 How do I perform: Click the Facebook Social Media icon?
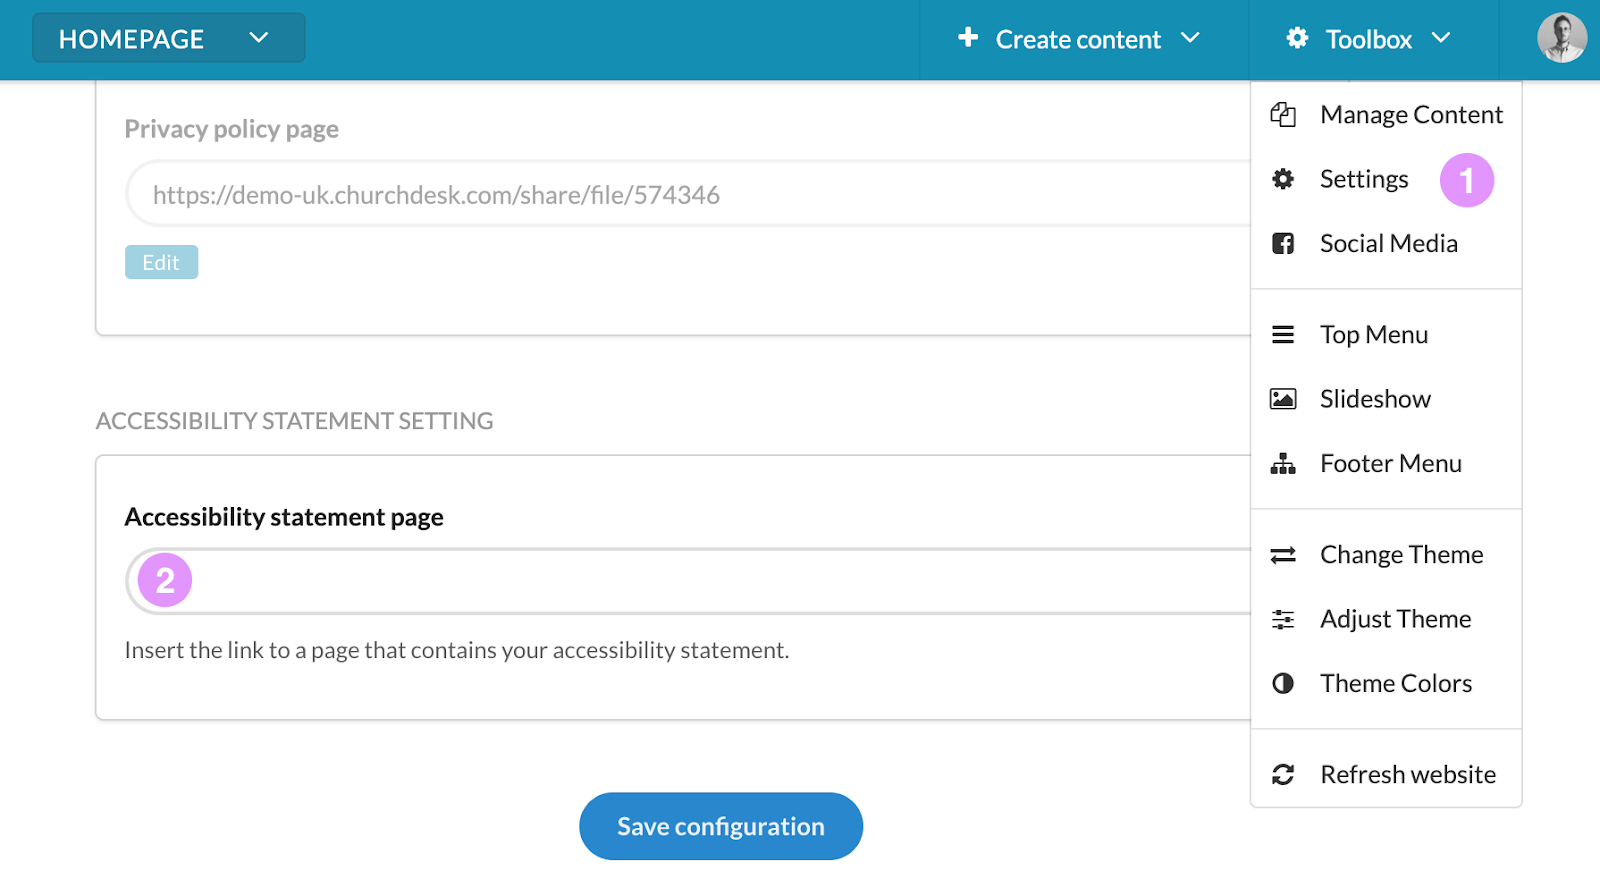(1283, 243)
